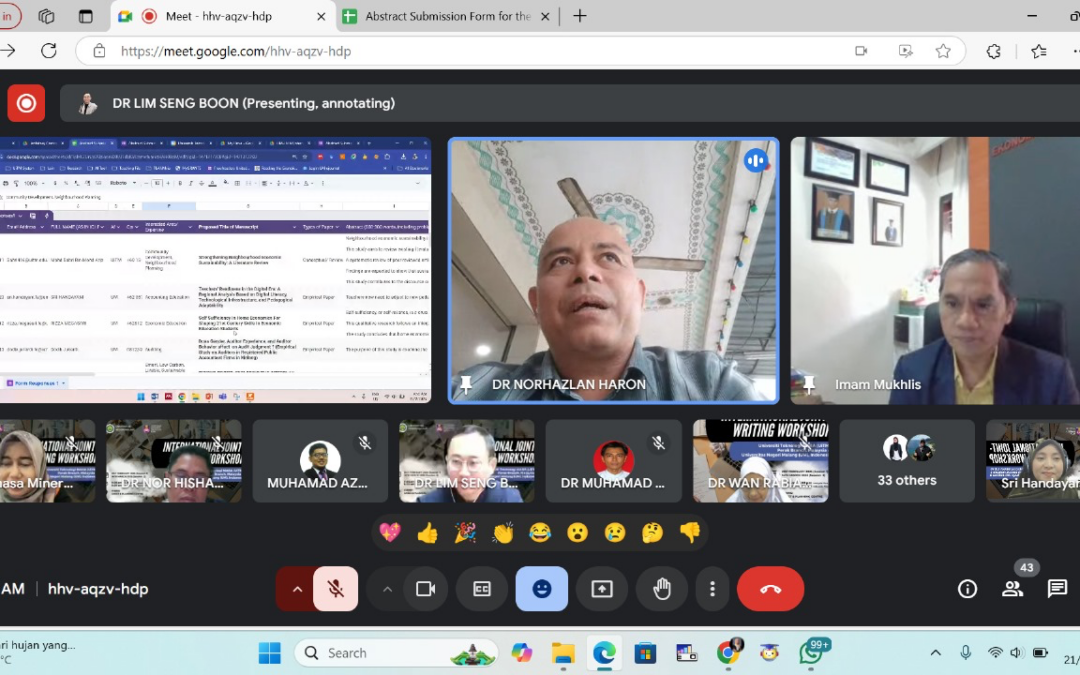Switch to Abstract Submission Form tab
The height and width of the screenshot is (675, 1080).
tap(448, 16)
